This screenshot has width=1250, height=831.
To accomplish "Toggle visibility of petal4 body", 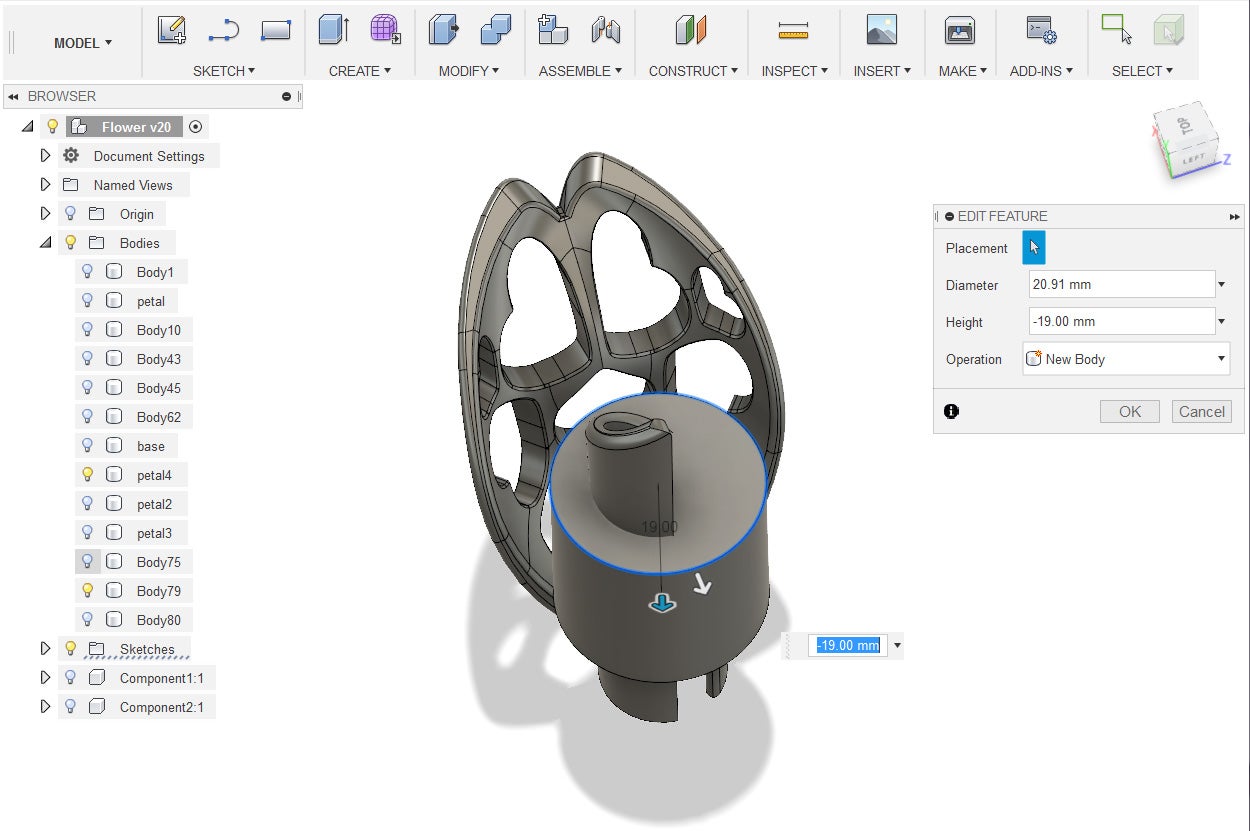I will pyautogui.click(x=87, y=475).
